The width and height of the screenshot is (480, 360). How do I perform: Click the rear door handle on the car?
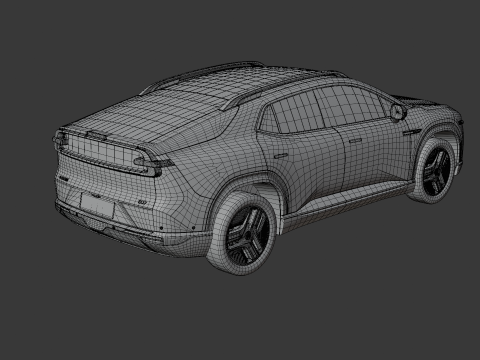(281, 156)
